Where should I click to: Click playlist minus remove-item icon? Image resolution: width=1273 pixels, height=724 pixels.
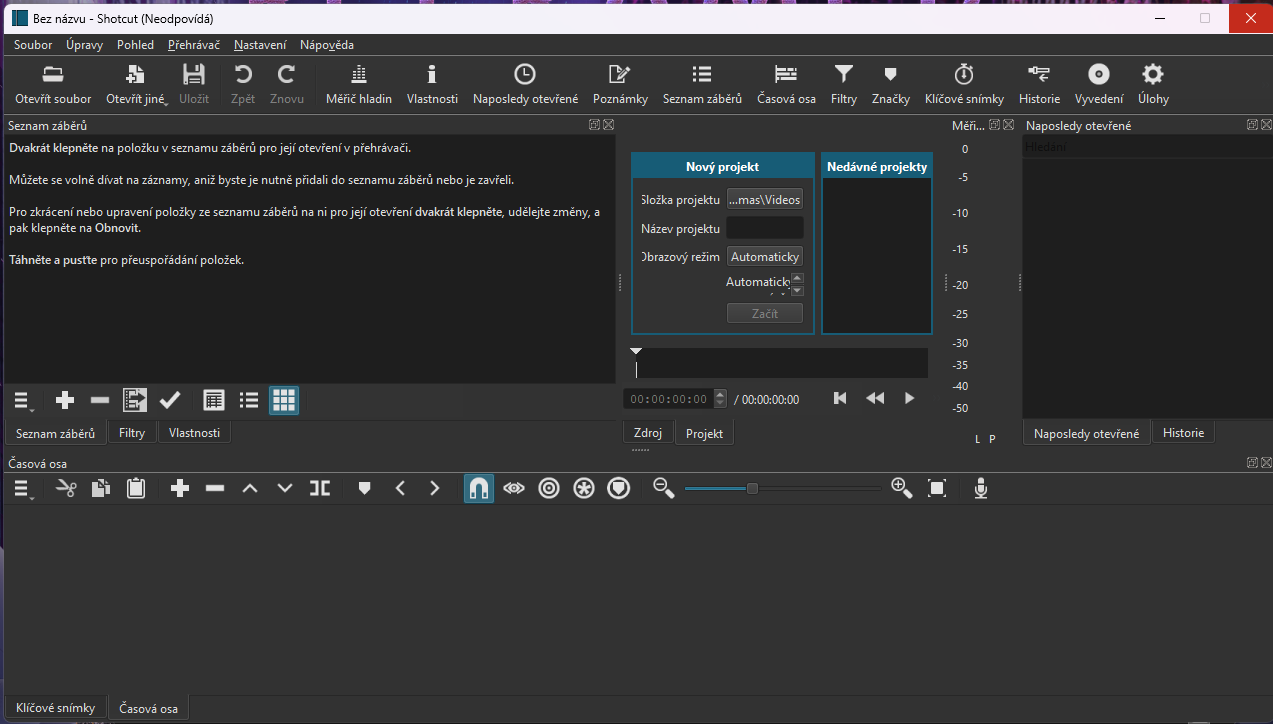100,401
